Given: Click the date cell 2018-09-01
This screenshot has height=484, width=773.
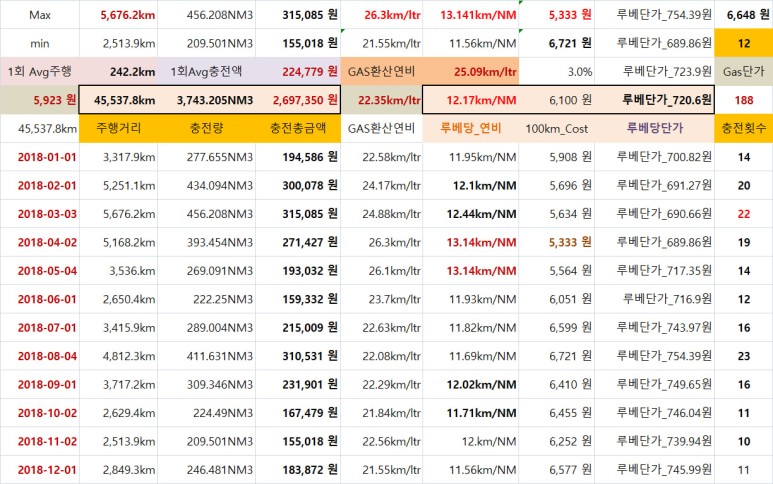Looking at the screenshot, I should tap(39, 384).
